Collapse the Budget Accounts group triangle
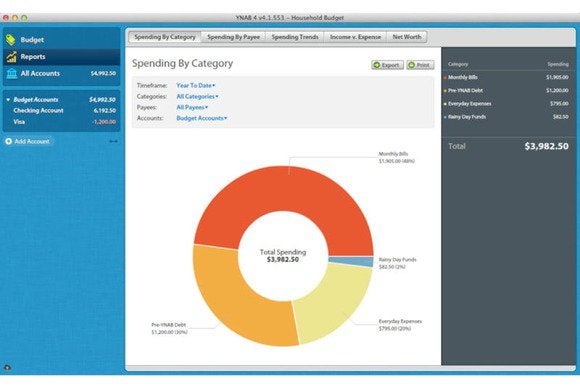 coord(8,100)
